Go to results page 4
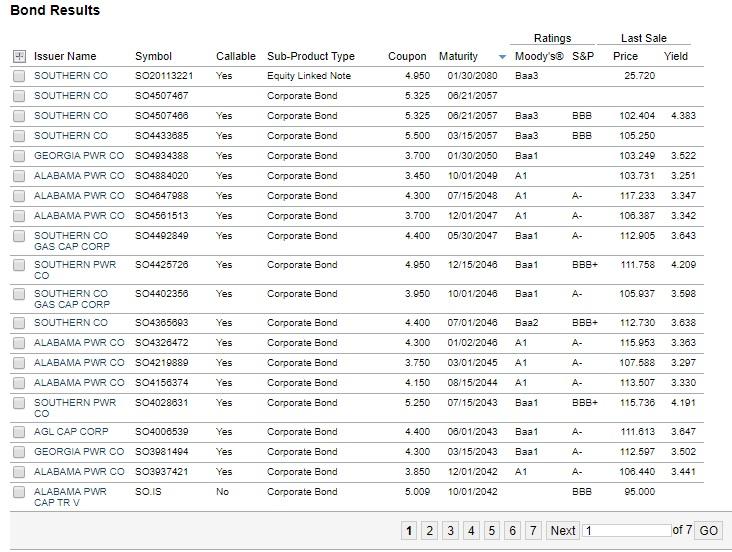The image size is (732, 552). 471,531
